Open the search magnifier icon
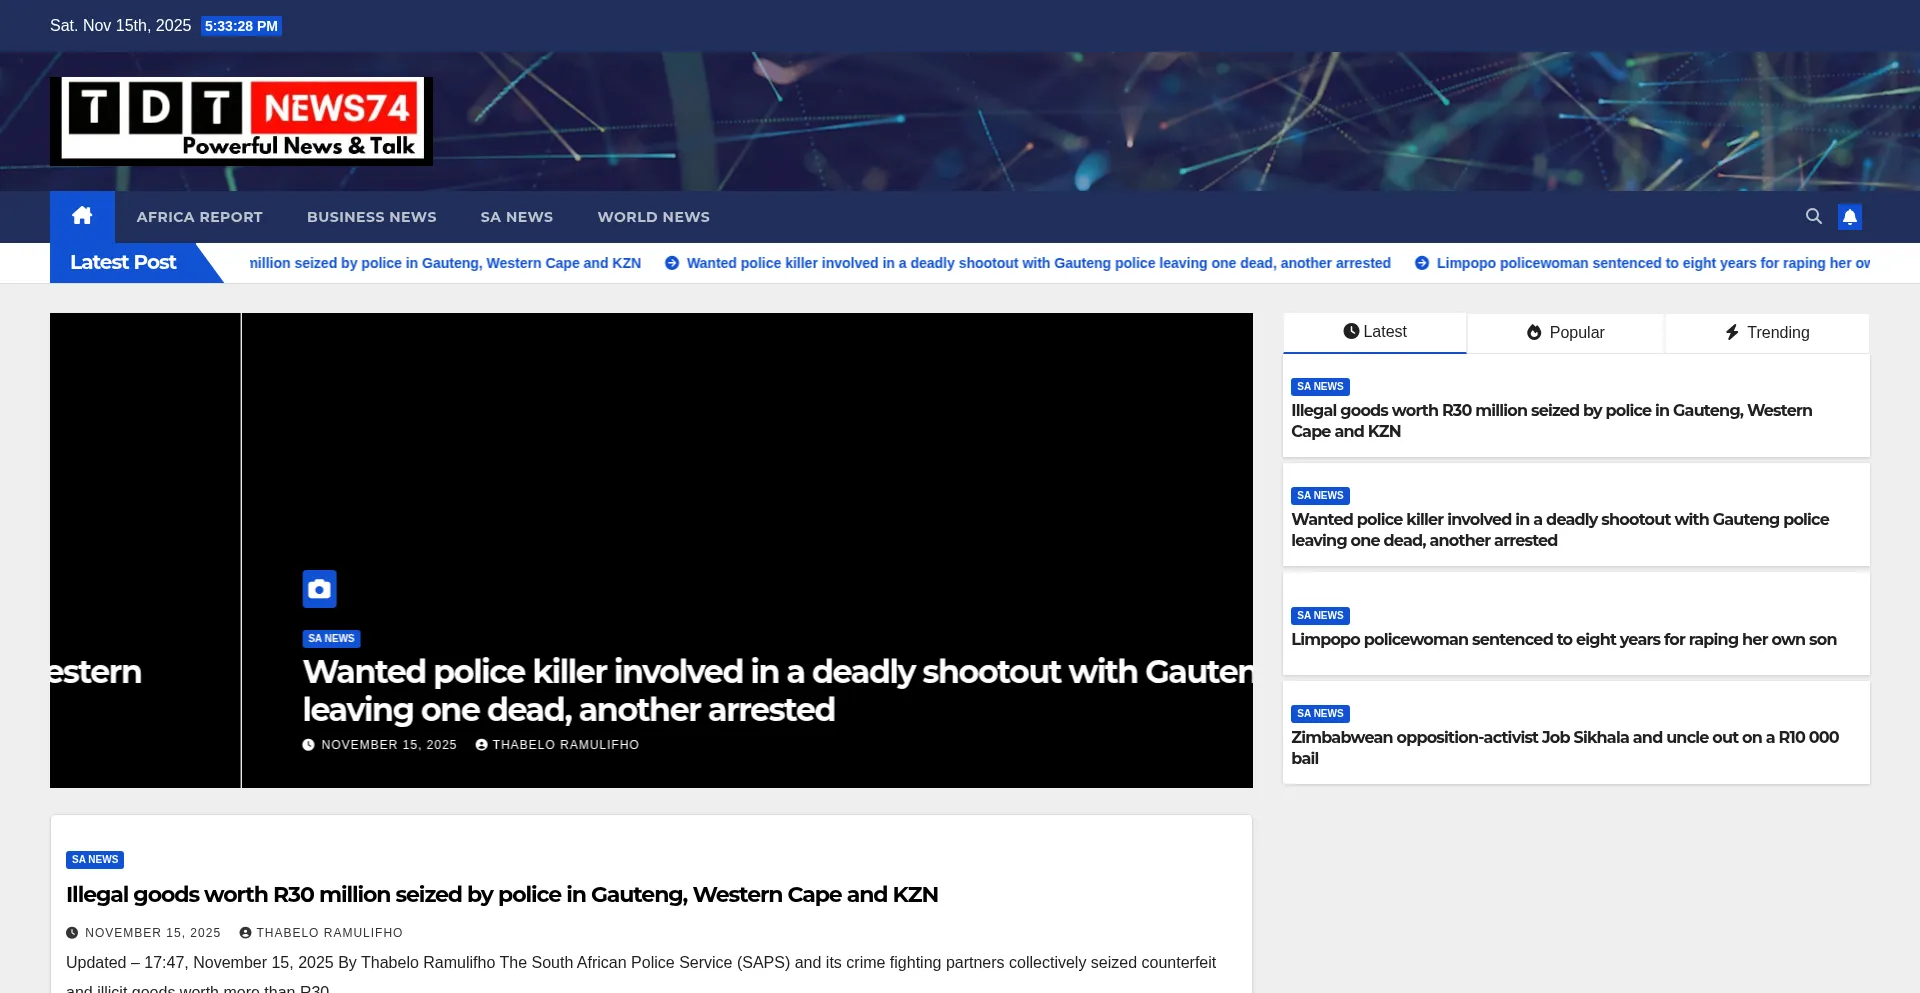The width and height of the screenshot is (1920, 993). (x=1813, y=216)
